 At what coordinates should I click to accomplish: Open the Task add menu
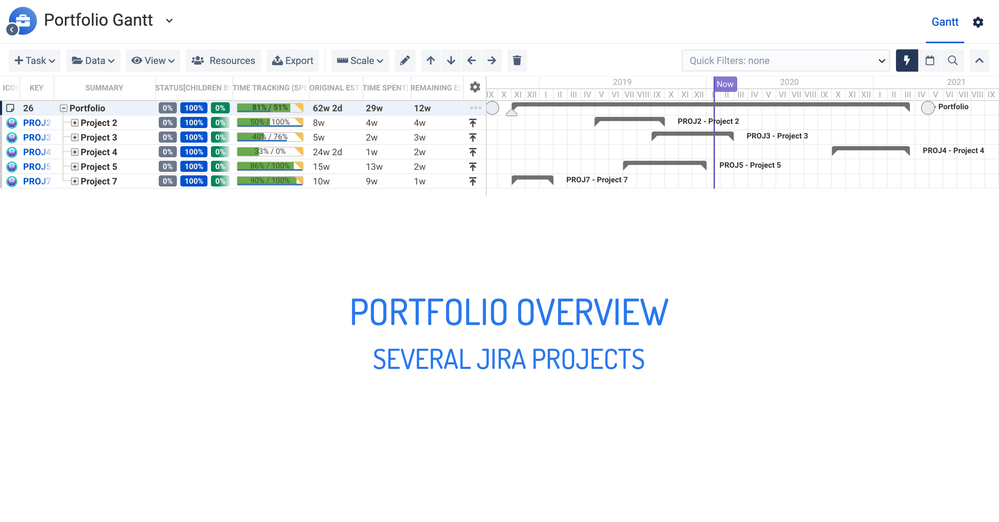(x=35, y=61)
